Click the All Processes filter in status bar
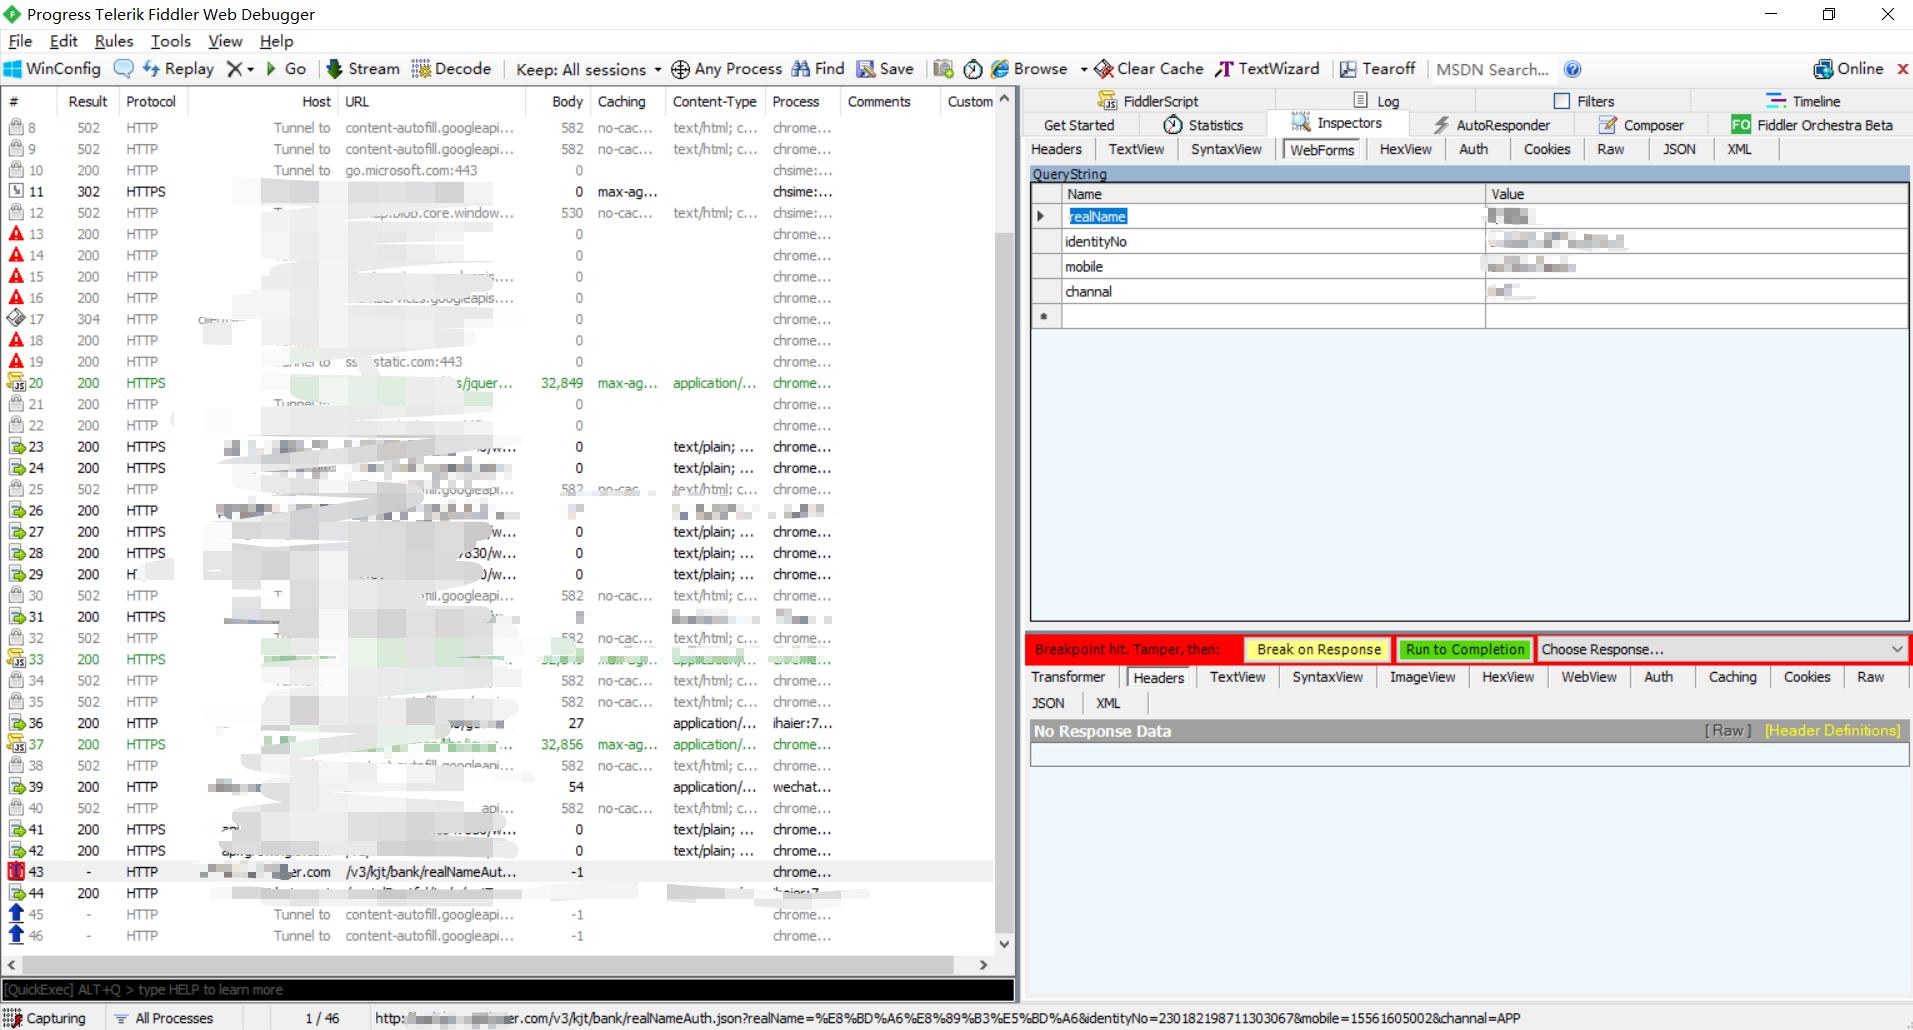 pos(163,1018)
